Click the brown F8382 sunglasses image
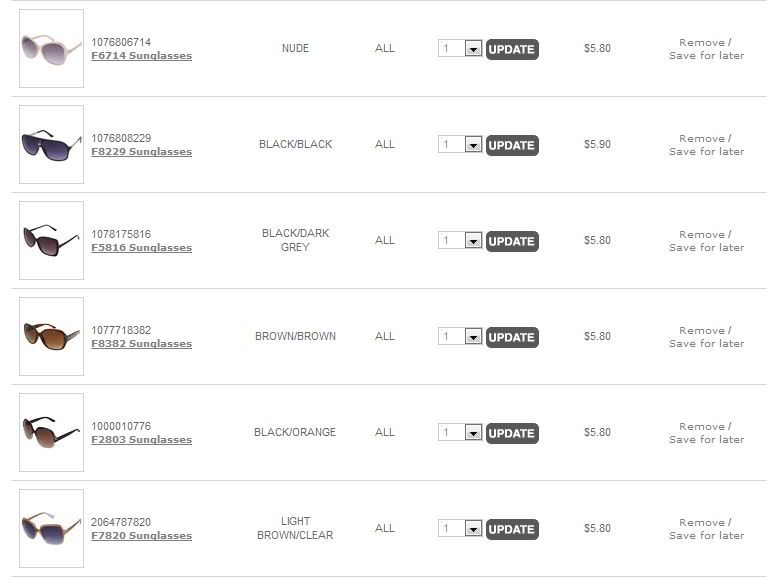The image size is (767, 579). (51, 336)
